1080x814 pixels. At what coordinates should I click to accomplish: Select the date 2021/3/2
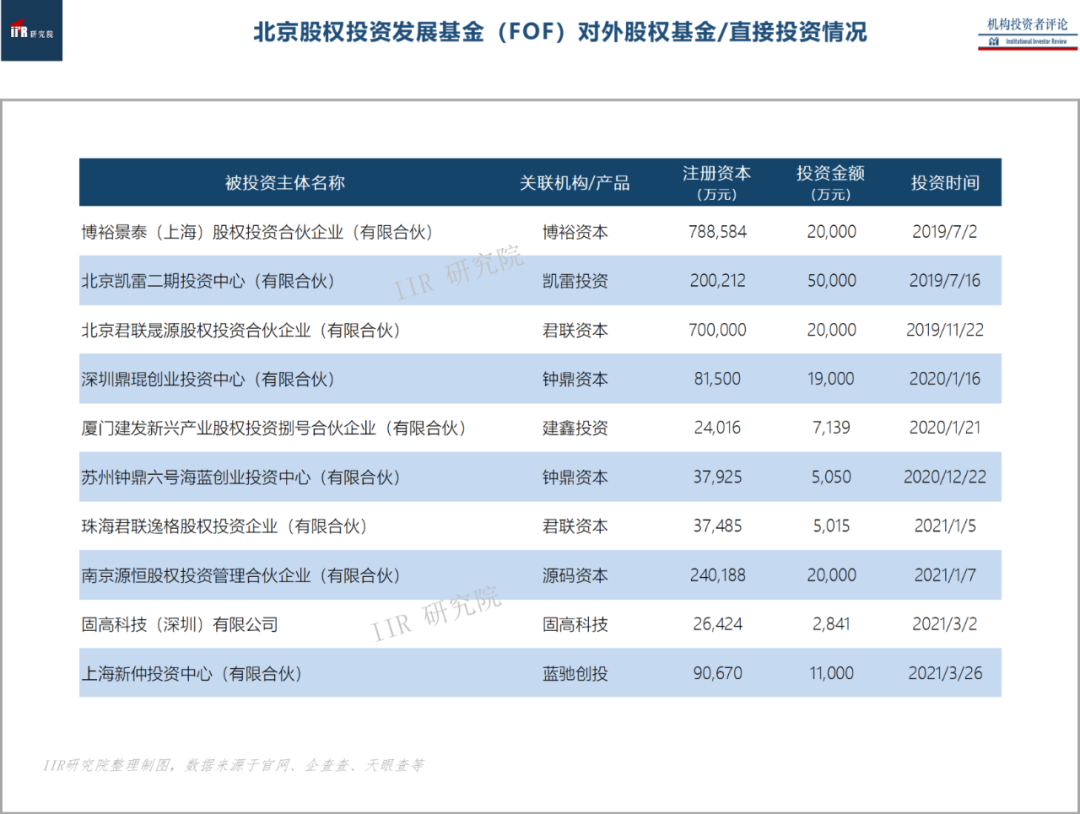[x=944, y=625]
